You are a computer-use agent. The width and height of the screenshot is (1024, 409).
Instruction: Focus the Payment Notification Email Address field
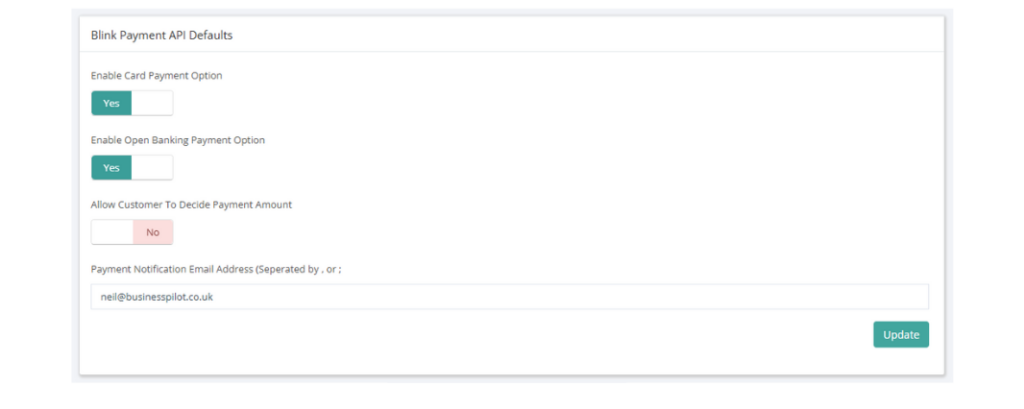509,297
